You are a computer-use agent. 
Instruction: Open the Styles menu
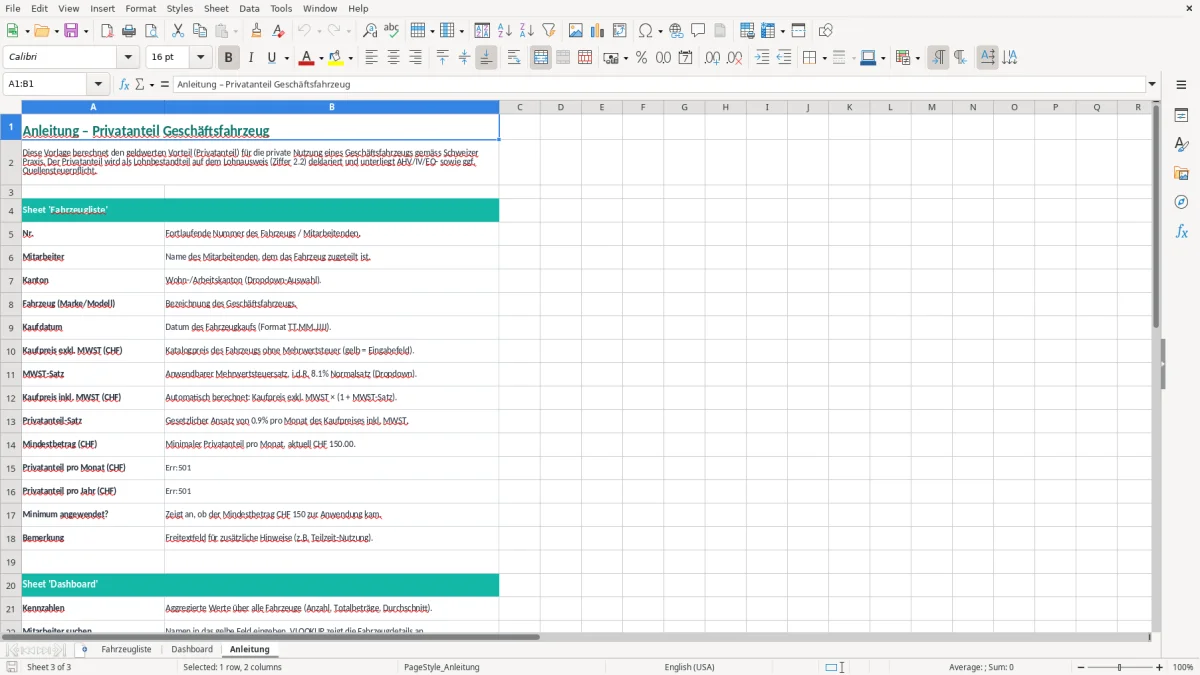tap(180, 8)
